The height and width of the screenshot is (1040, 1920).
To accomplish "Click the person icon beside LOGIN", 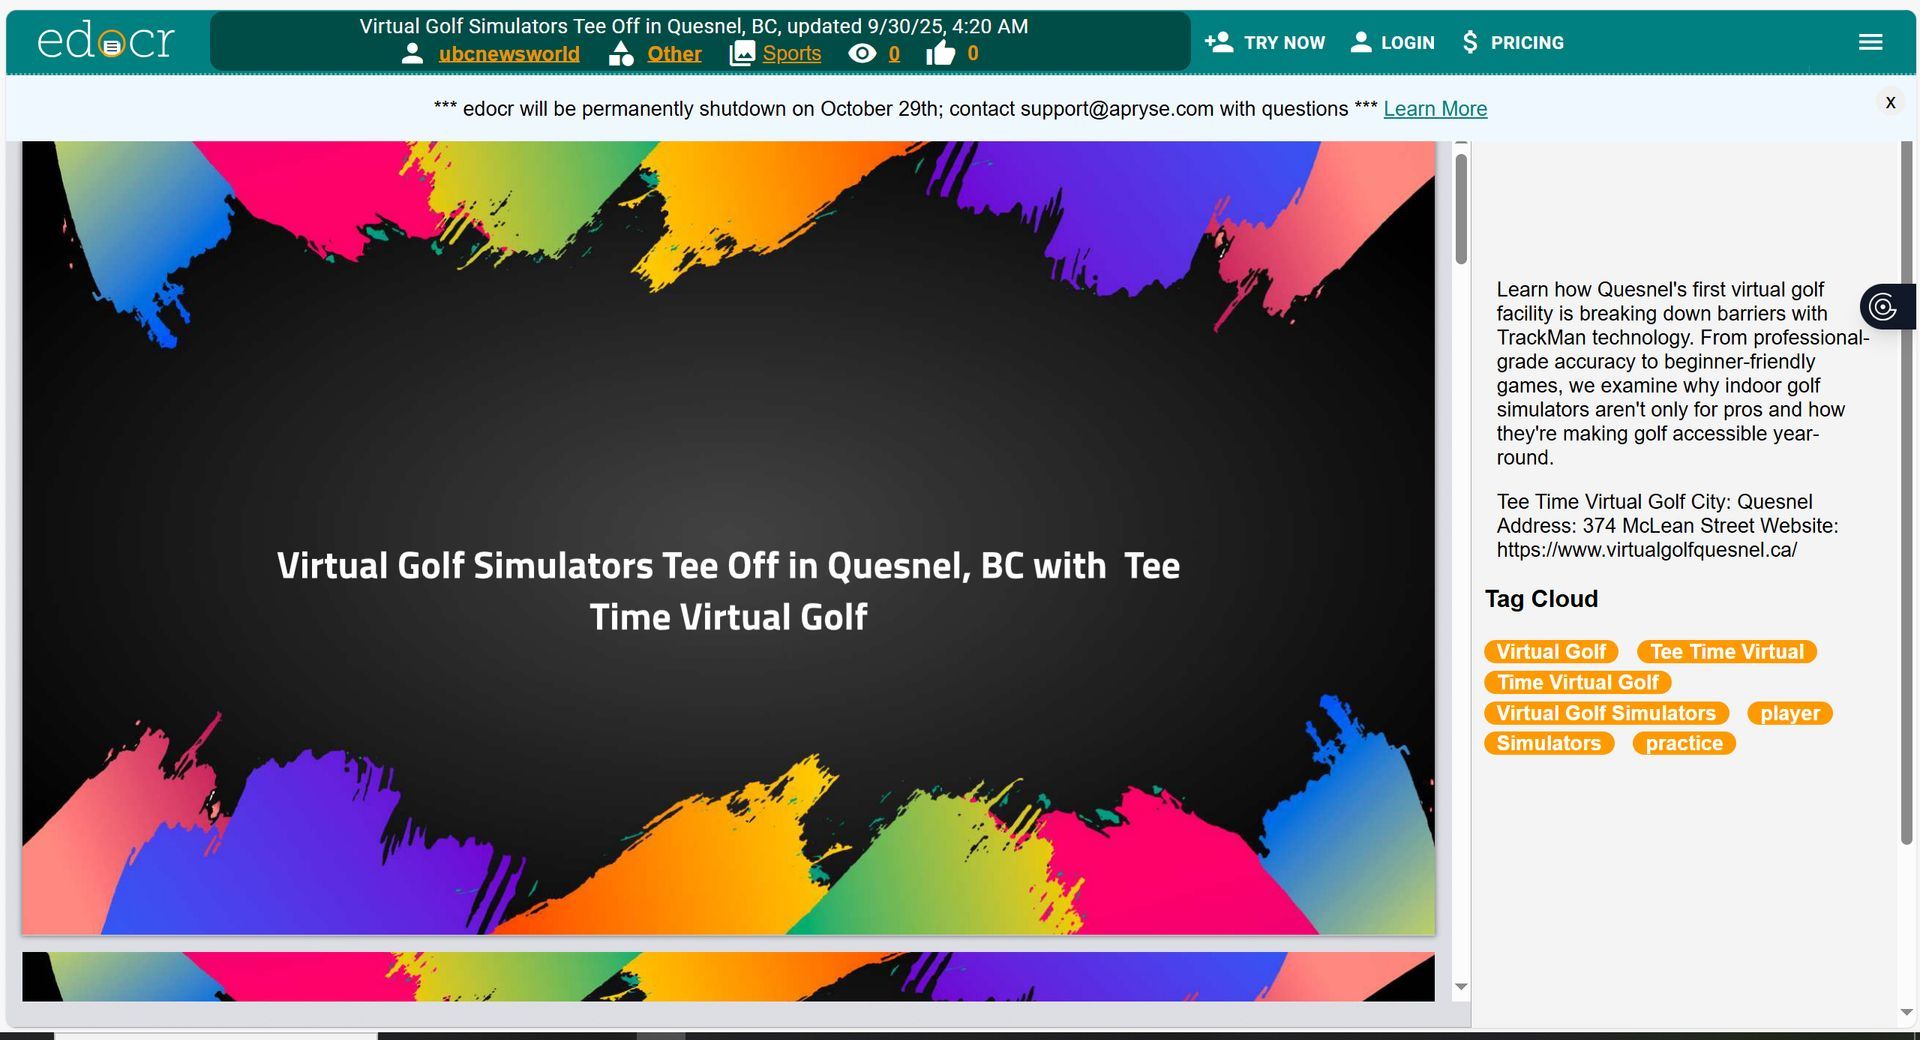I will click(x=1361, y=42).
